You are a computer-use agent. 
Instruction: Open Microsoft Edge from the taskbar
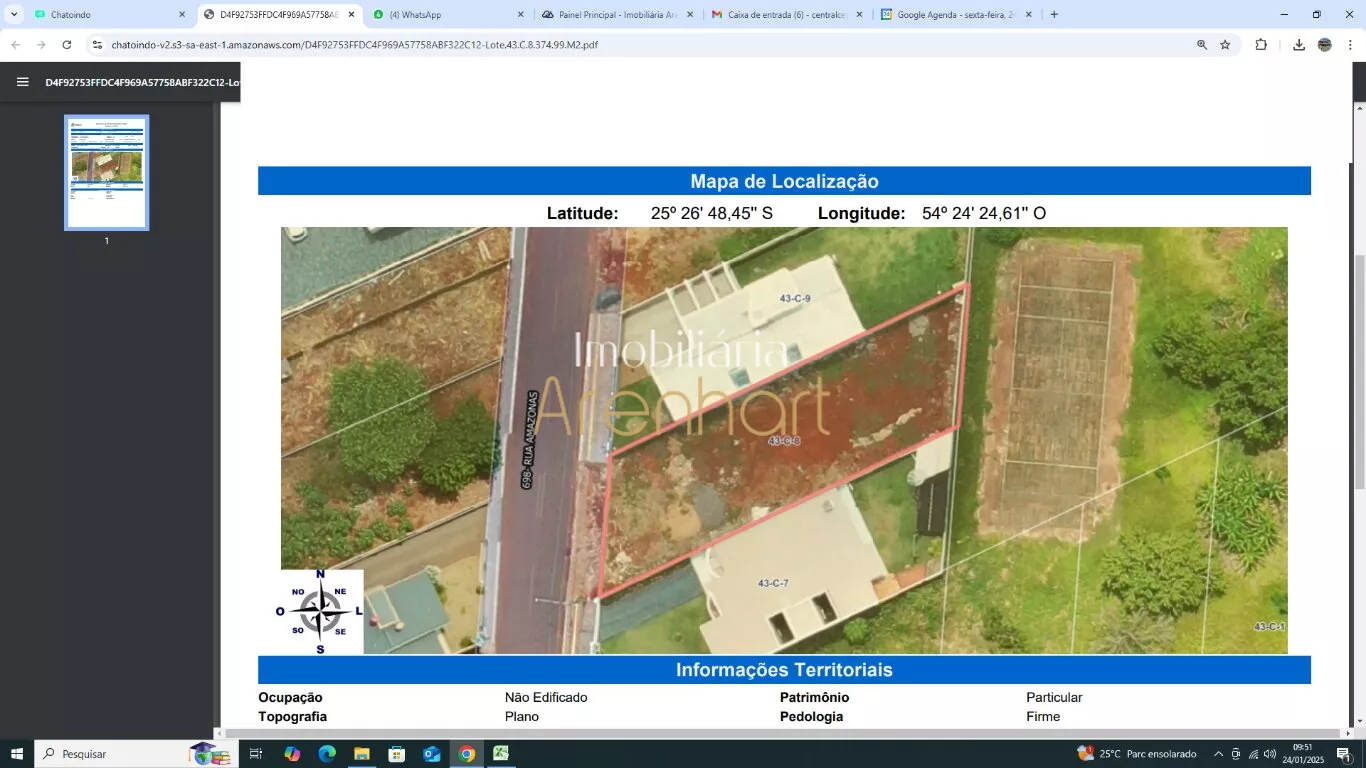tap(327, 753)
